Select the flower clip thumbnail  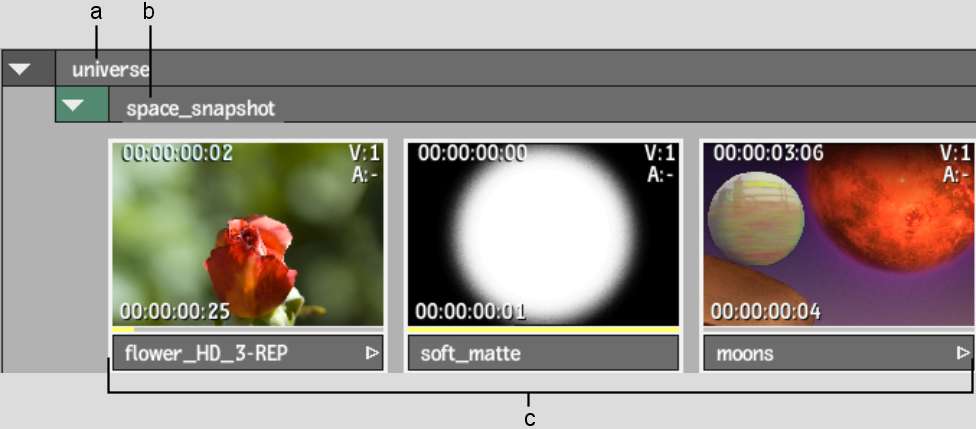point(248,234)
